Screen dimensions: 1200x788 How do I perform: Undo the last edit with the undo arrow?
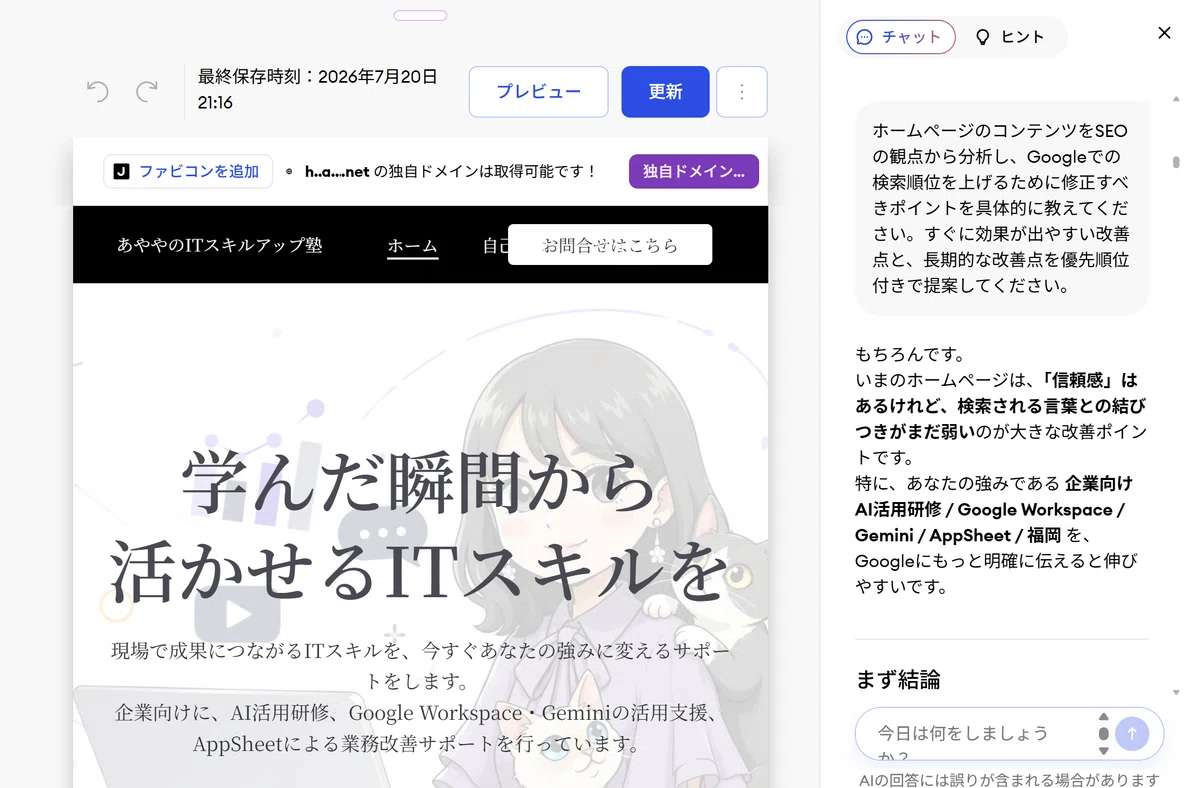(x=97, y=92)
